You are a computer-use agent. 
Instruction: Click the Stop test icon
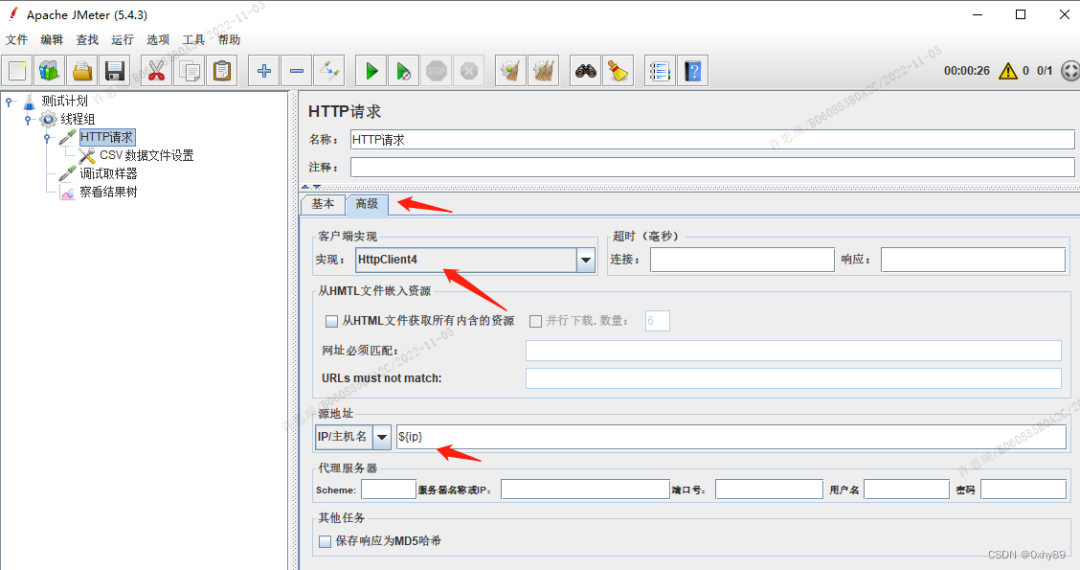click(436, 71)
